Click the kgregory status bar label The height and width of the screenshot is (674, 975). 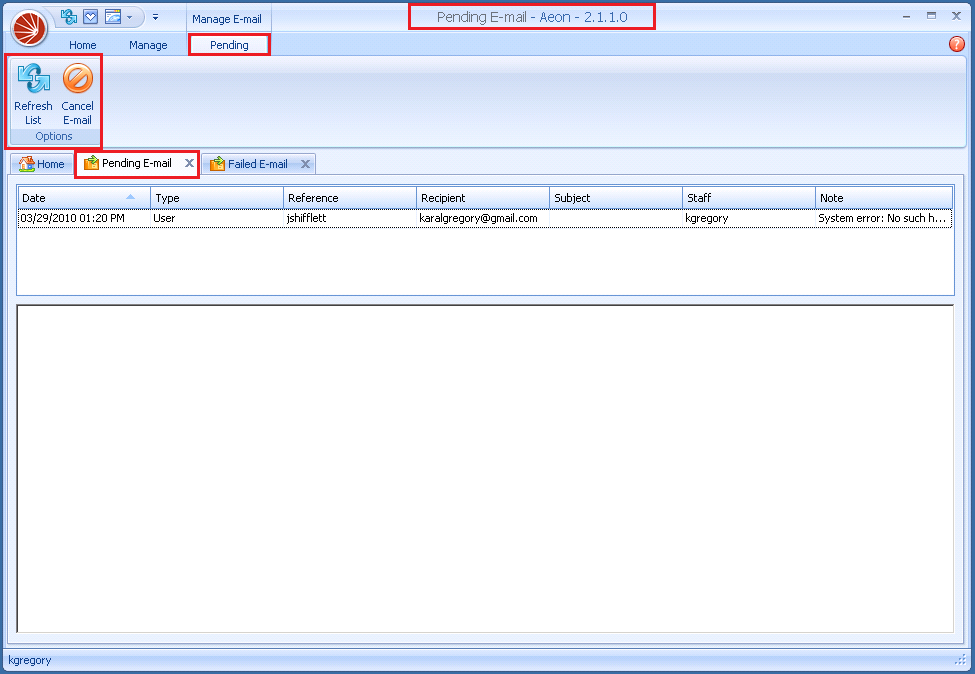click(30, 660)
